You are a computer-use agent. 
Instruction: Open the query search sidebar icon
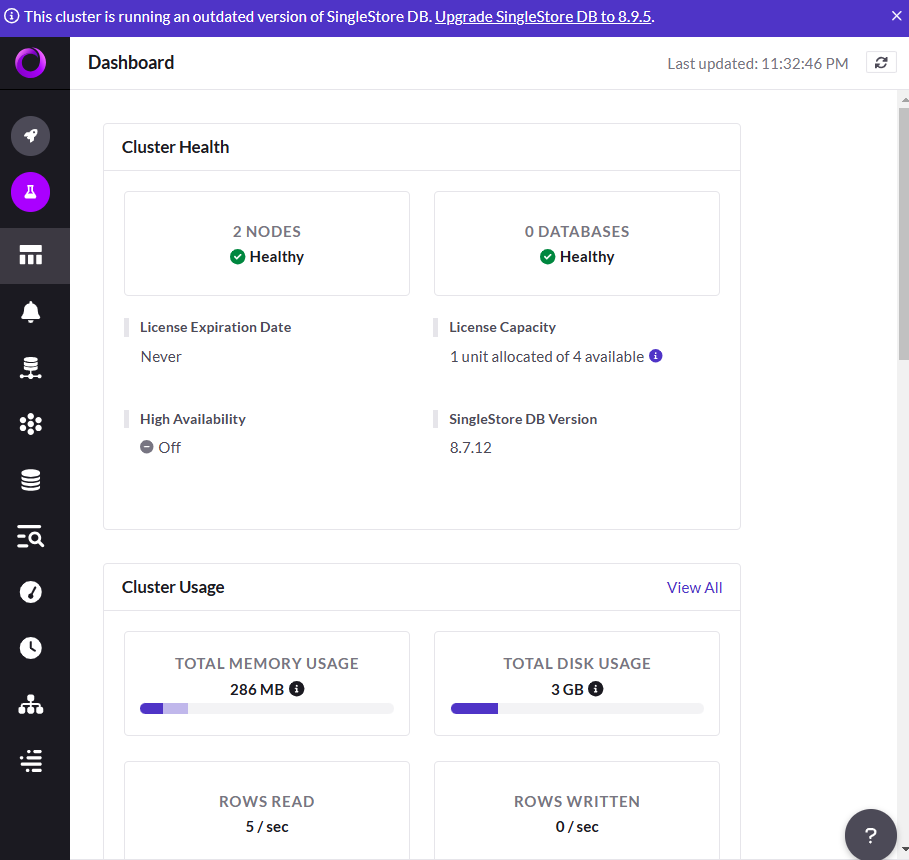click(31, 536)
